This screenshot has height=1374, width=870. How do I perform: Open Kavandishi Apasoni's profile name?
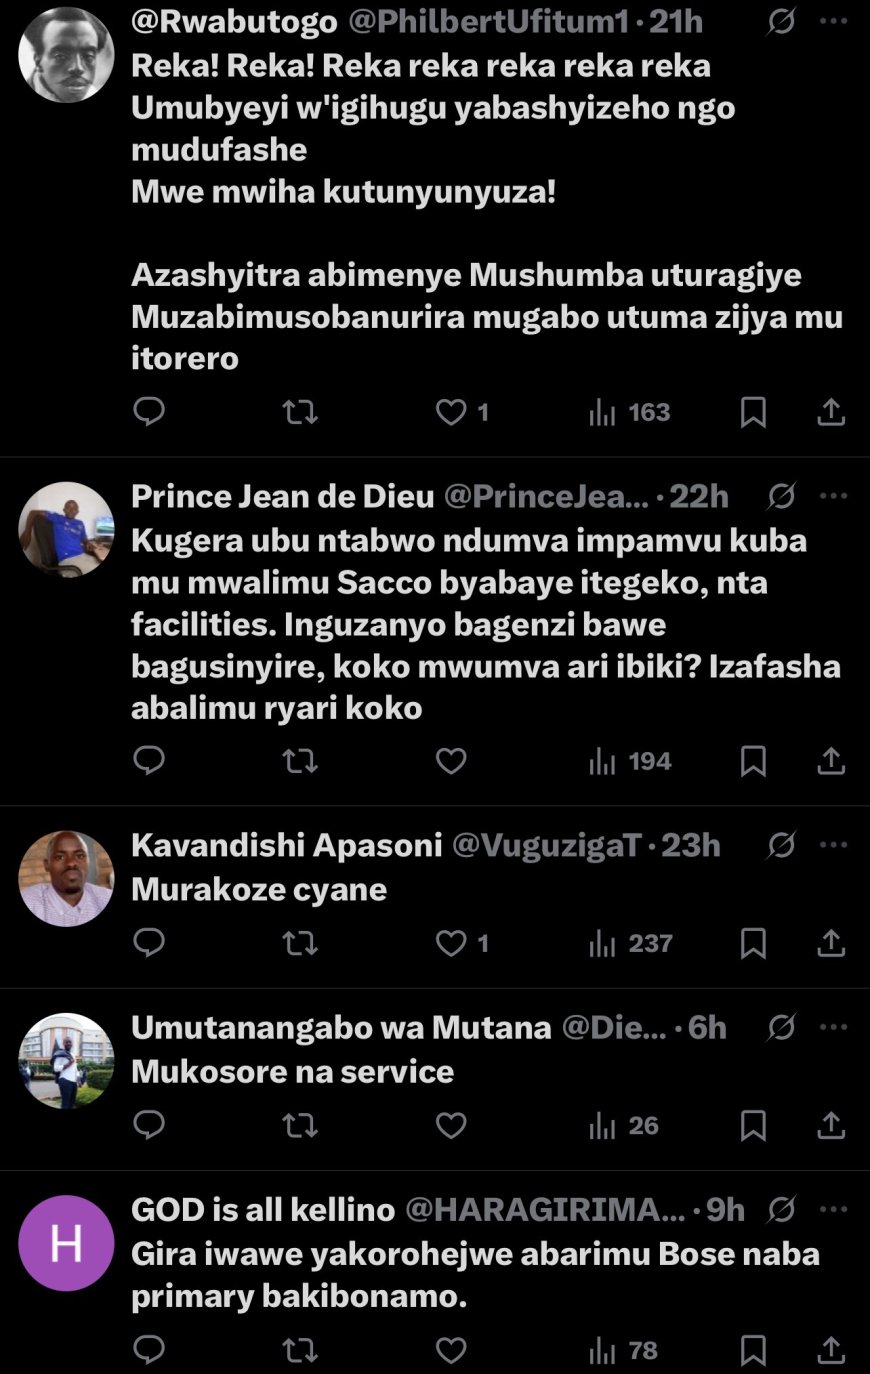click(287, 845)
